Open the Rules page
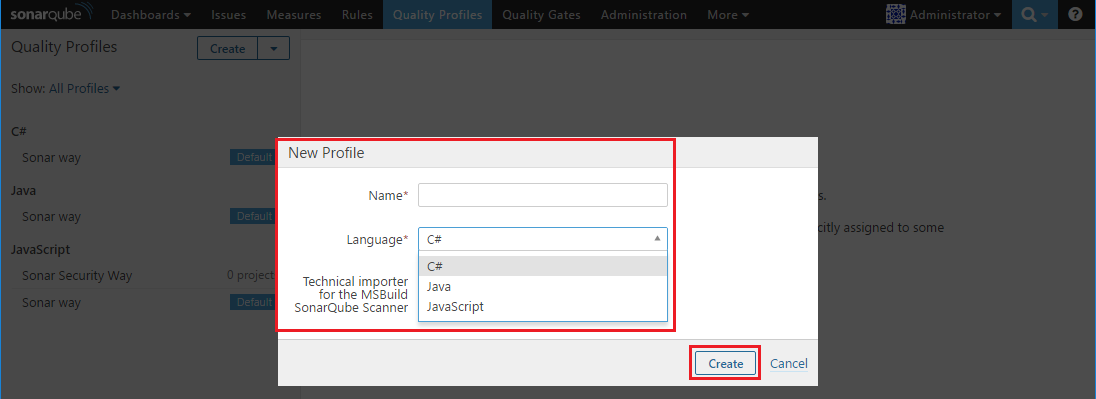 tap(357, 15)
